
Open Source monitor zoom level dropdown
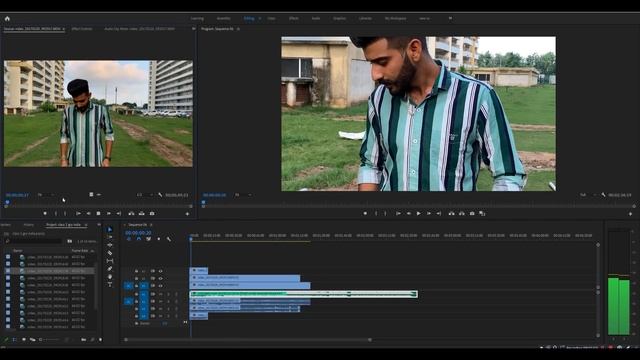(46, 195)
